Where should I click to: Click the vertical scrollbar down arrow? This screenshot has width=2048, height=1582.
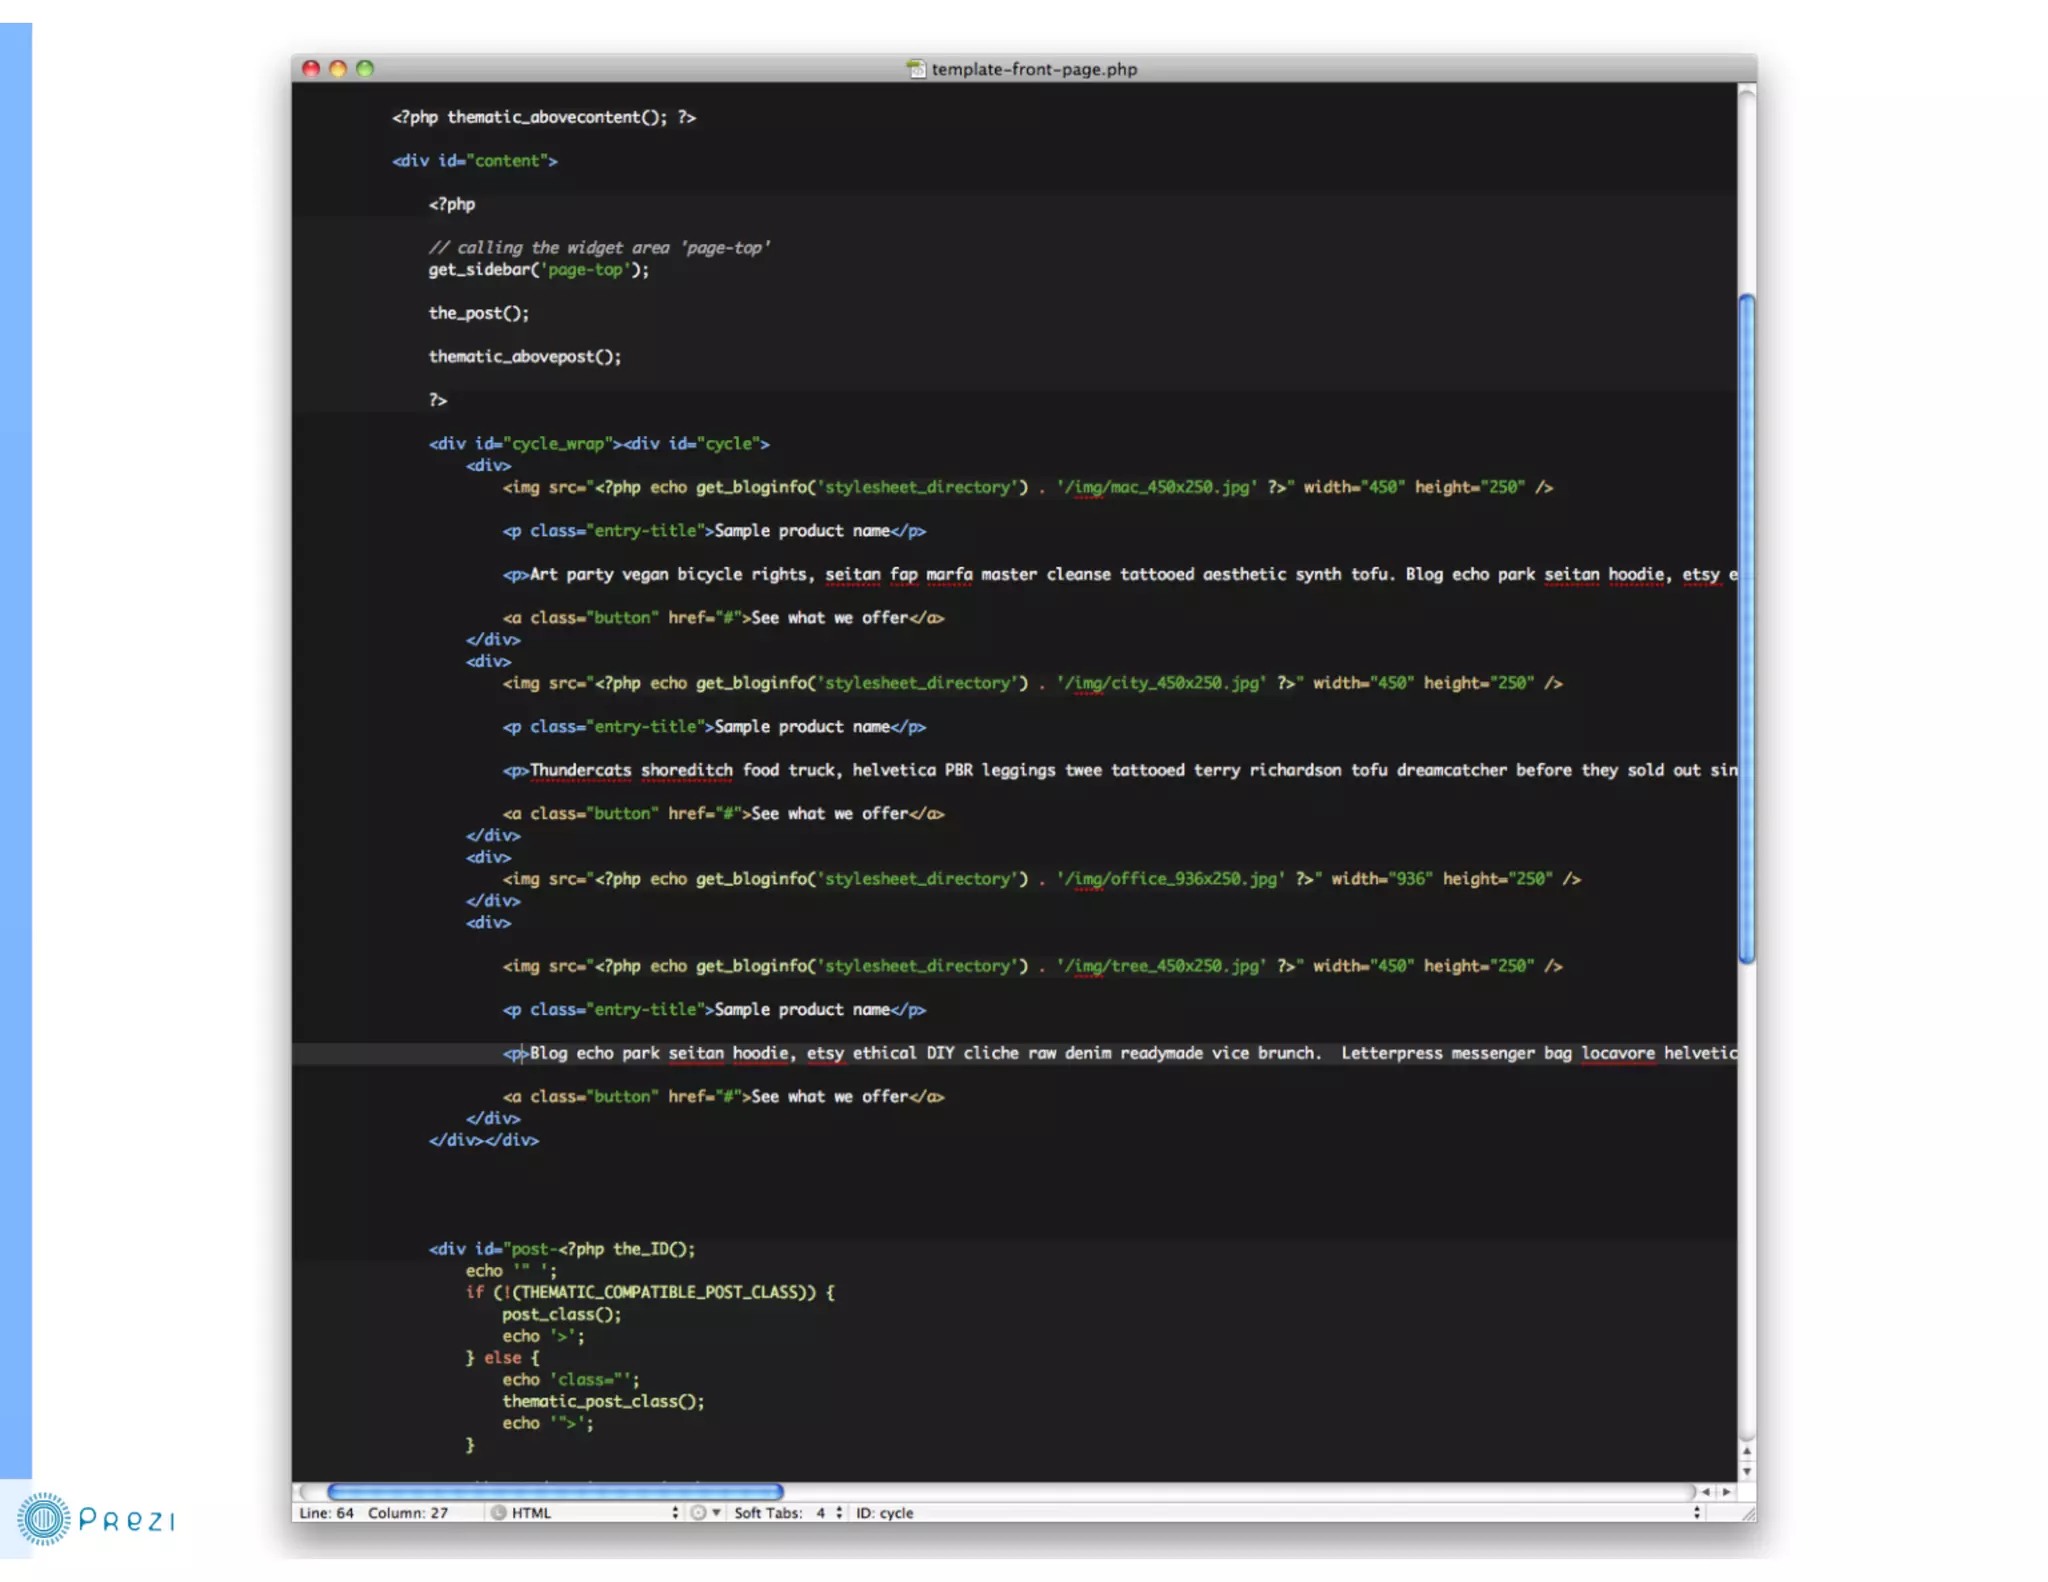pyautogui.click(x=1746, y=1471)
